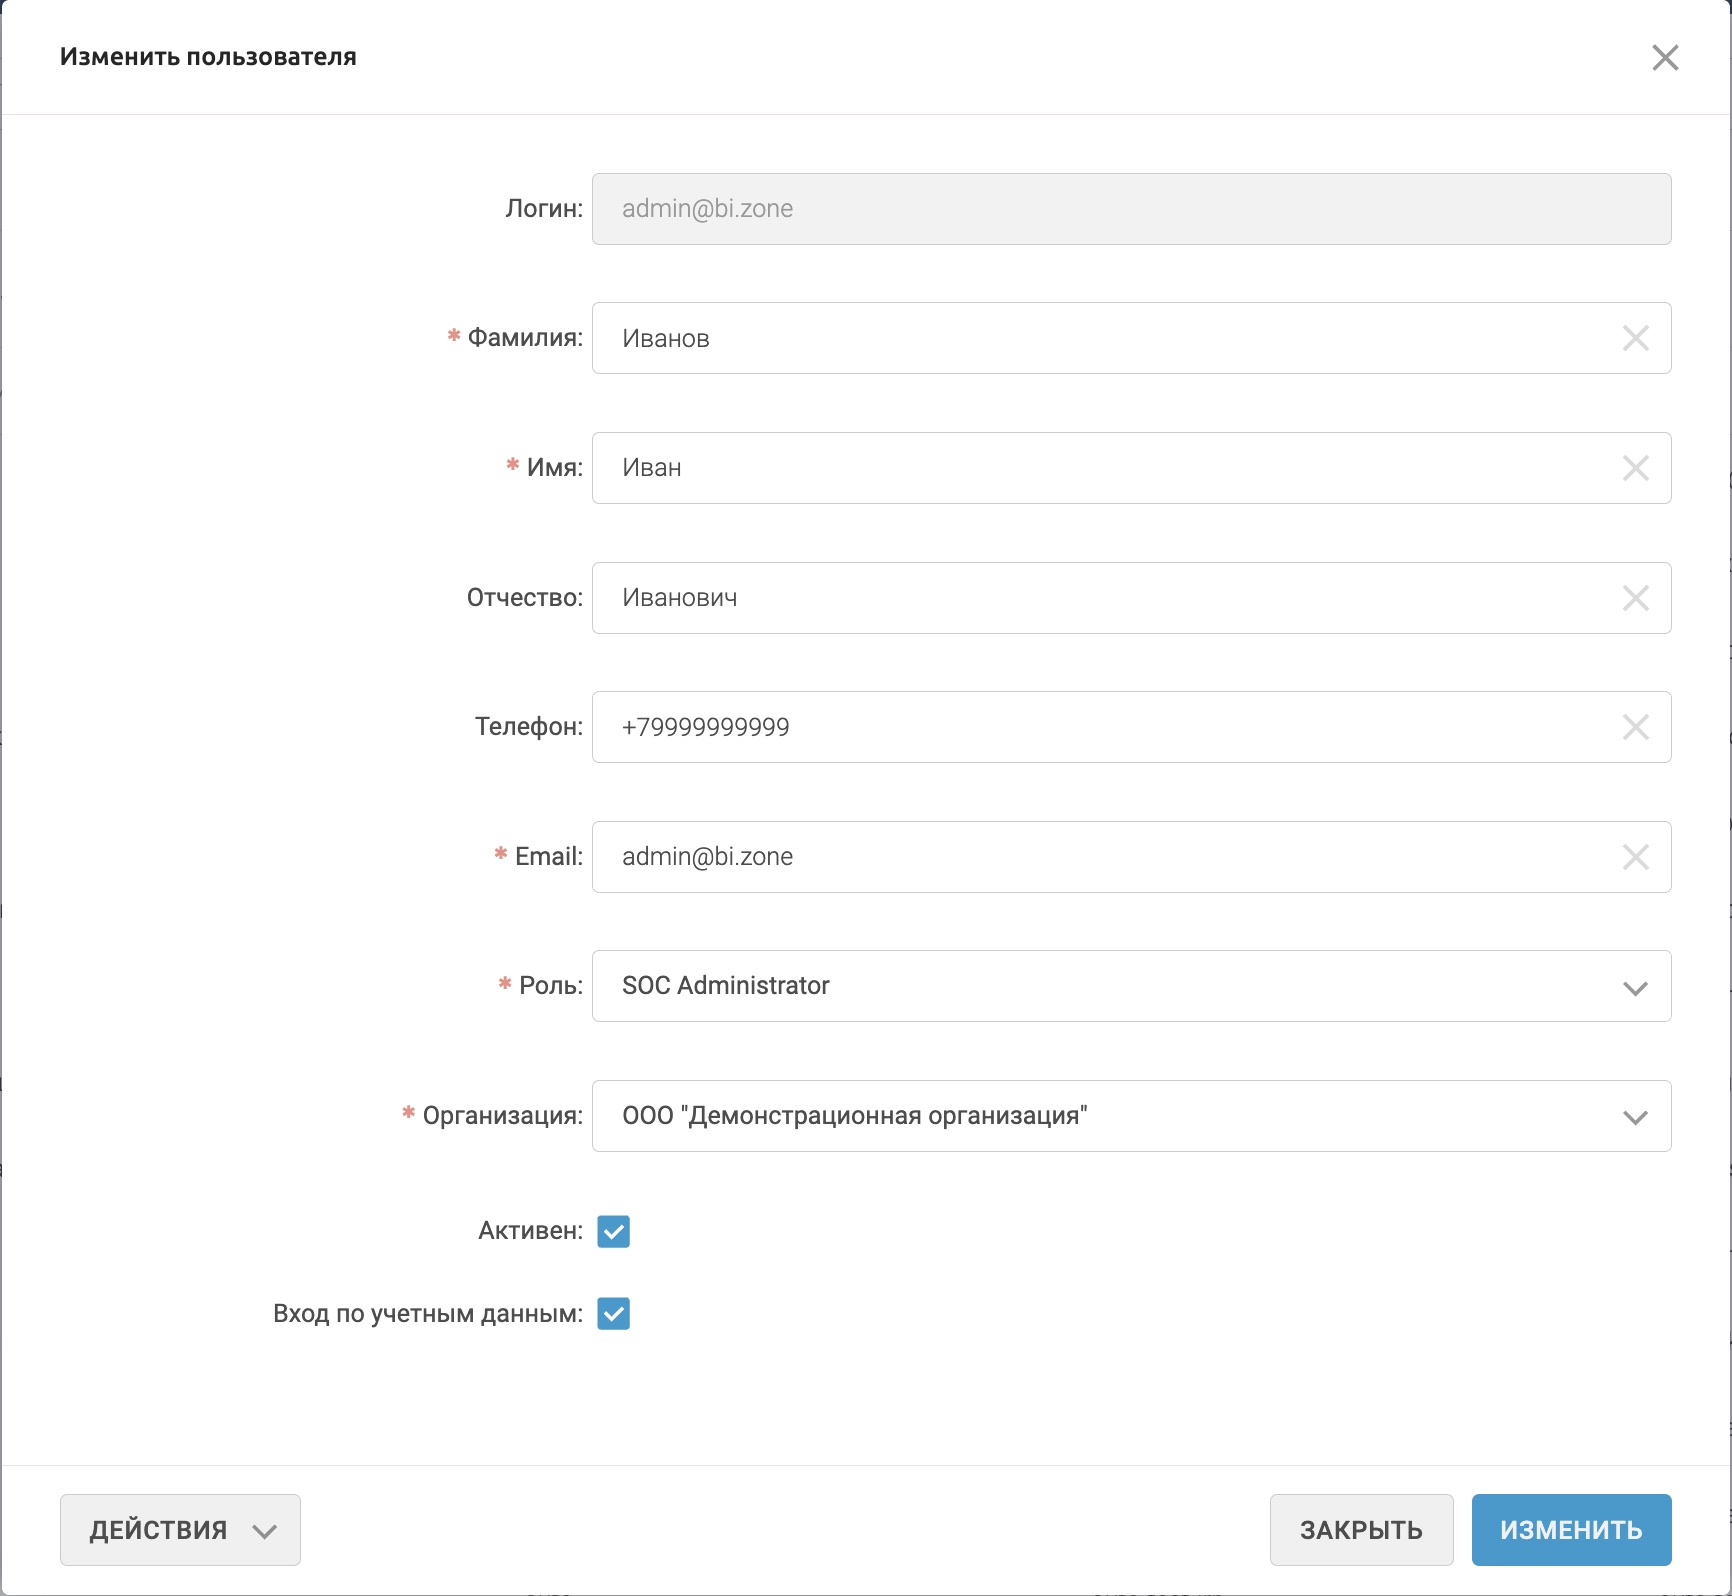1732x1596 pixels.
Task: Click the Отчество field with Иванович
Action: [1100, 598]
